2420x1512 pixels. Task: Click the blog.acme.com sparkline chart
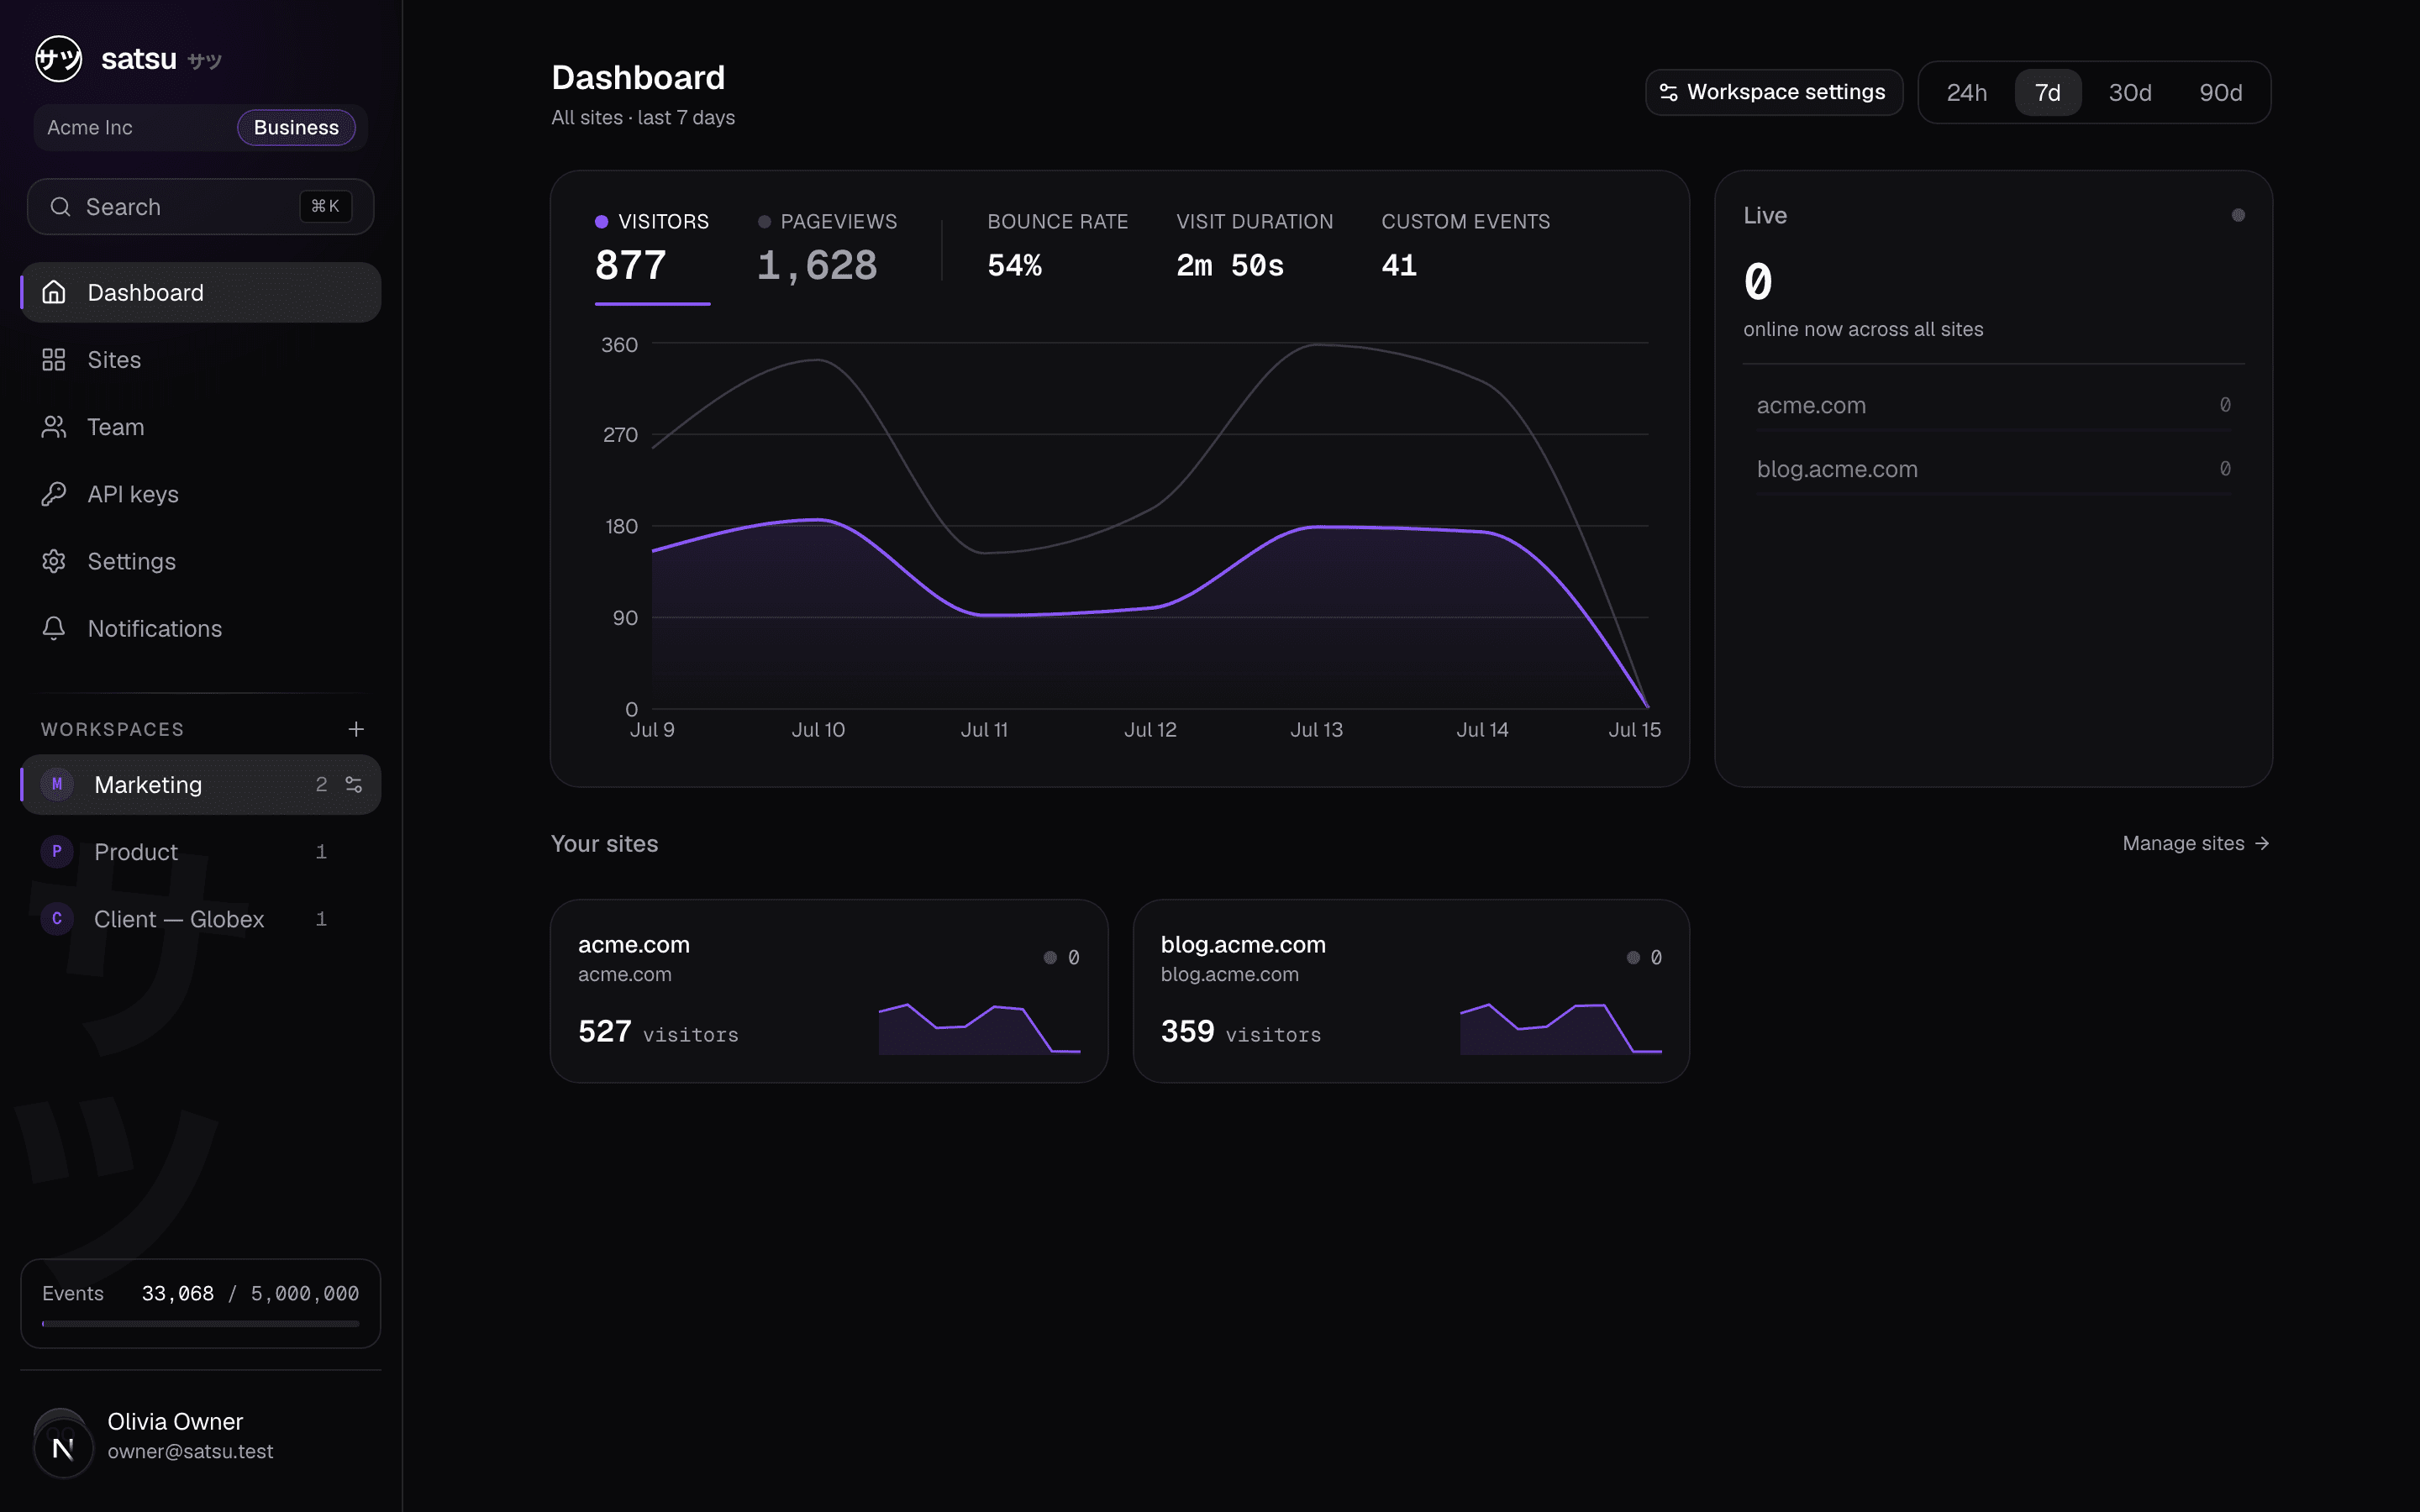1561,1028
